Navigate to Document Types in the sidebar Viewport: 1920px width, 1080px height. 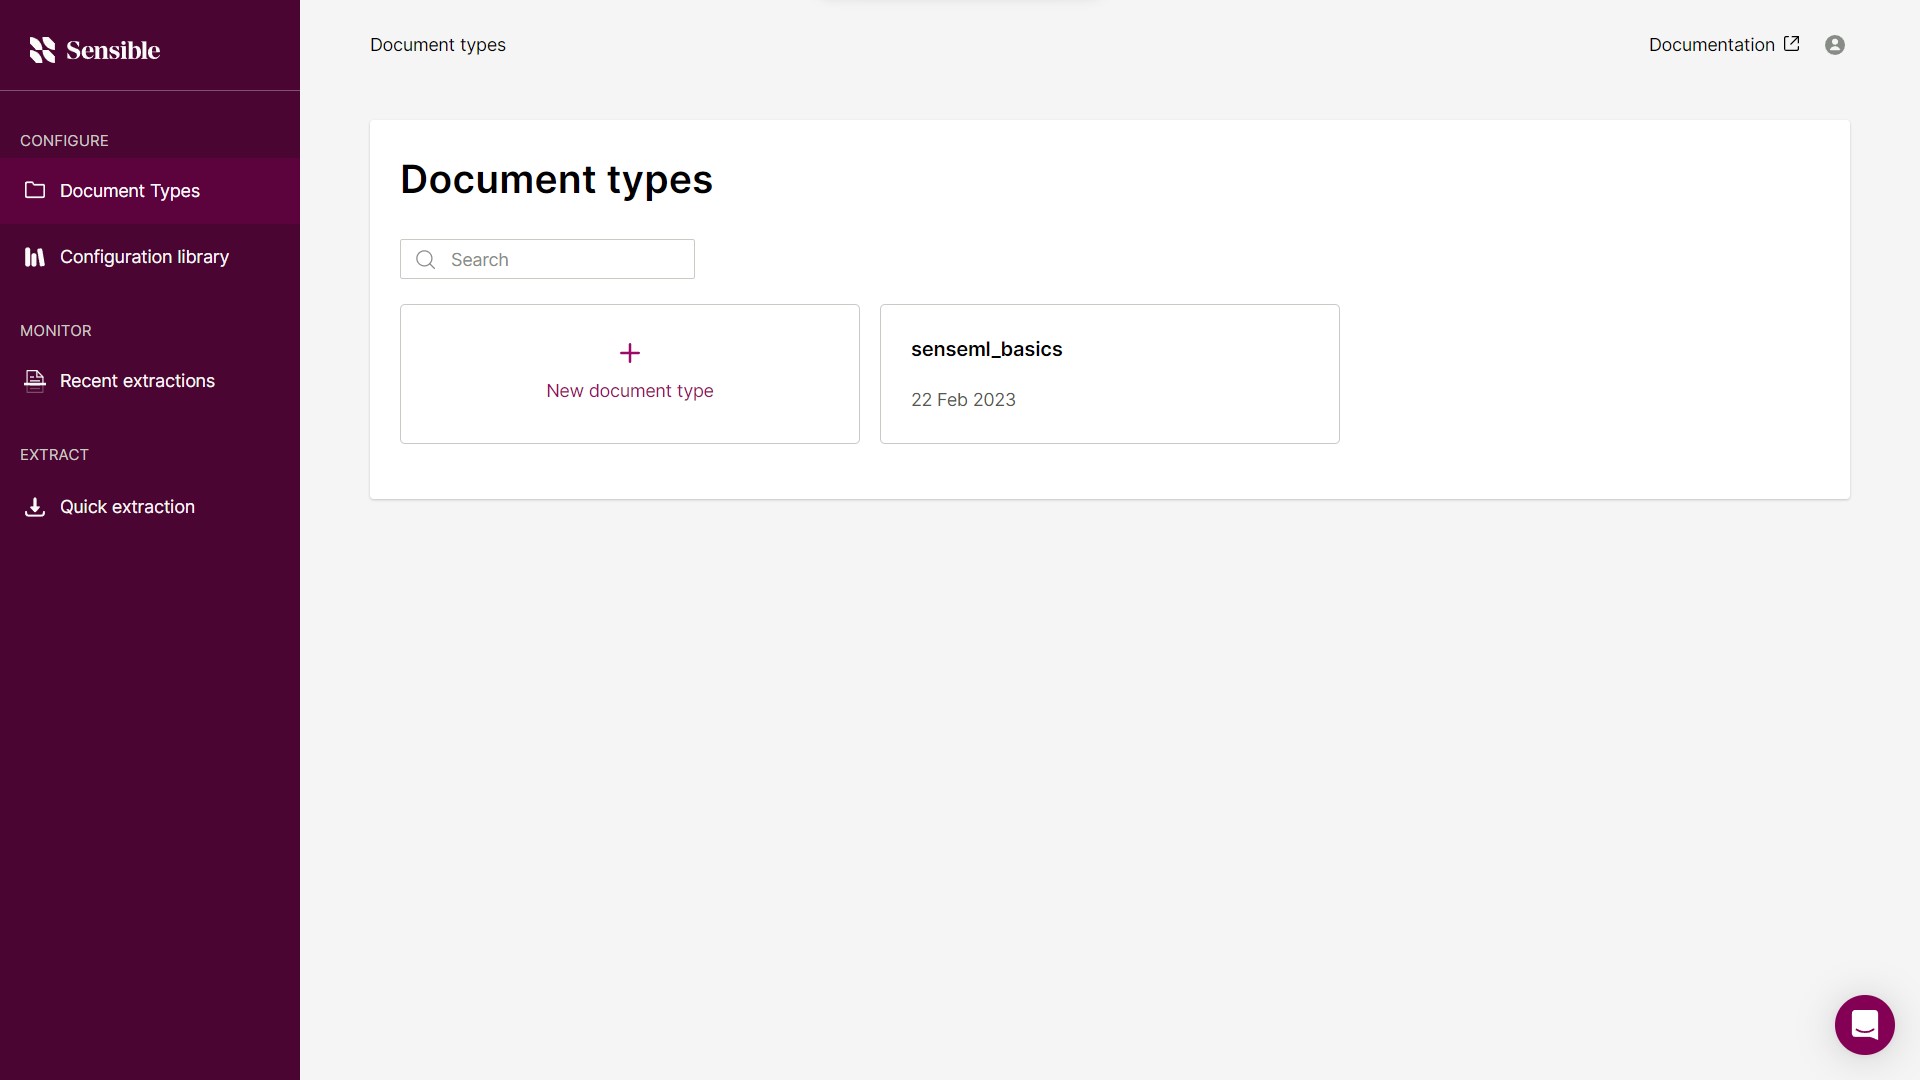coord(128,190)
